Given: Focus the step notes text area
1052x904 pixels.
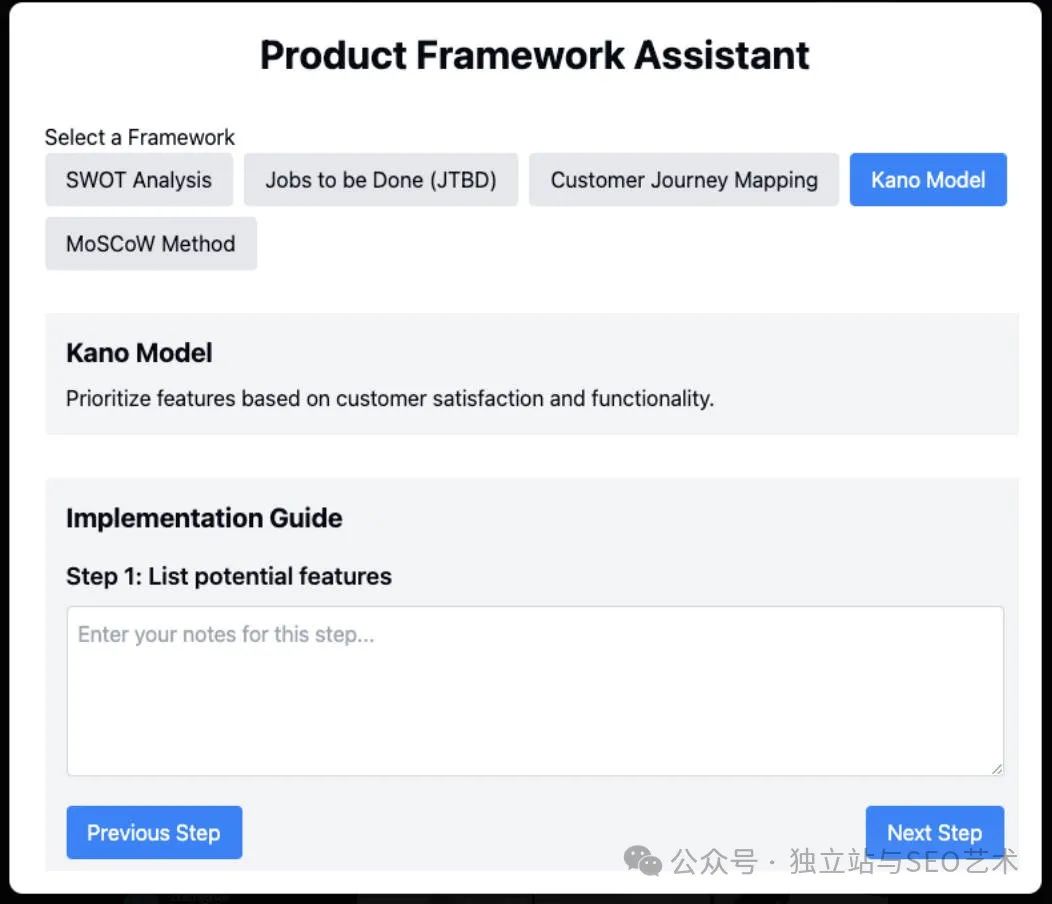Looking at the screenshot, I should (x=535, y=690).
